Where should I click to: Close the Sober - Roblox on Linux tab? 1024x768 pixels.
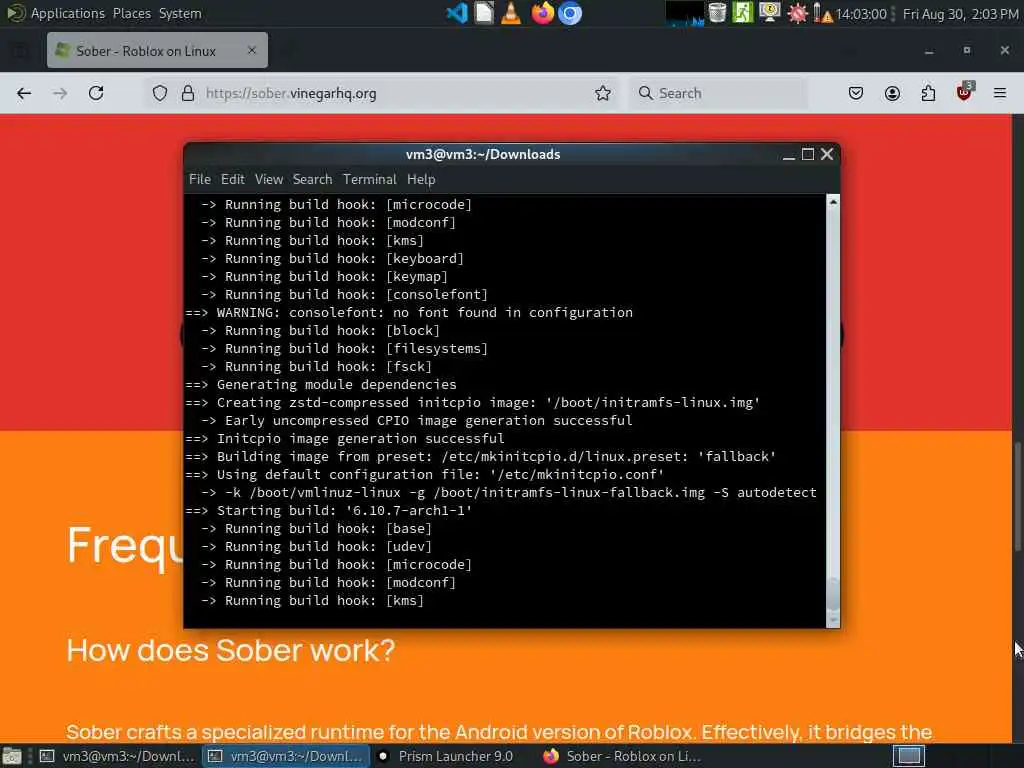pos(251,50)
